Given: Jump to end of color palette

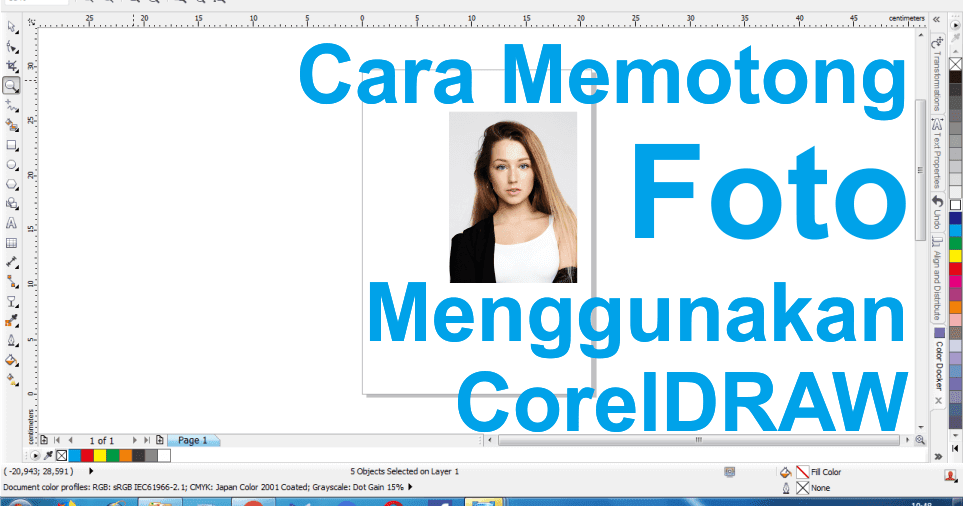Looking at the screenshot, I should 956,449.
